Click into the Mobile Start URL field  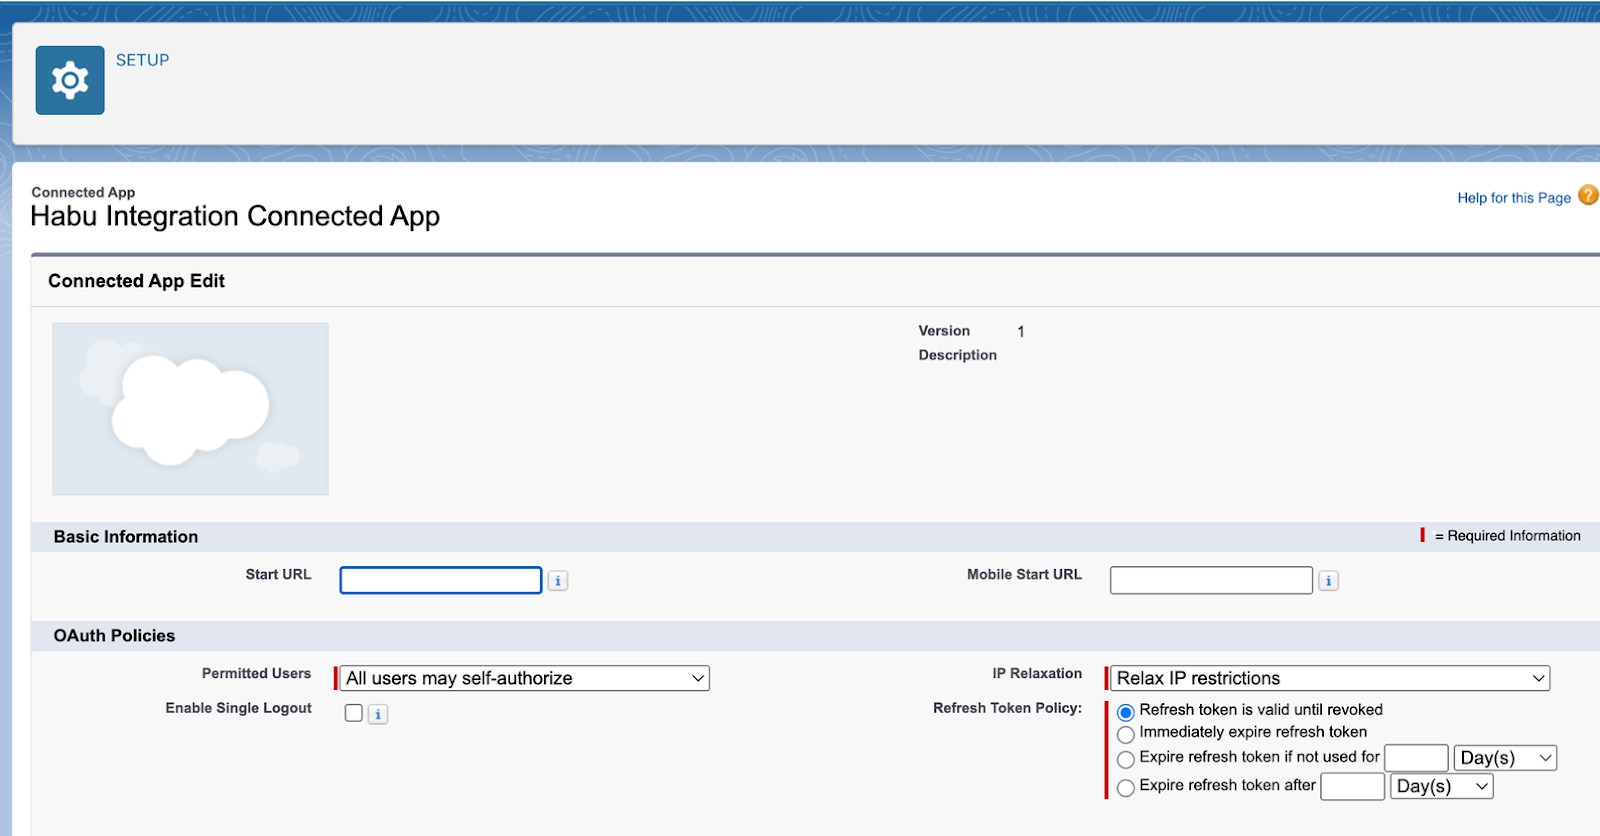pos(1210,581)
